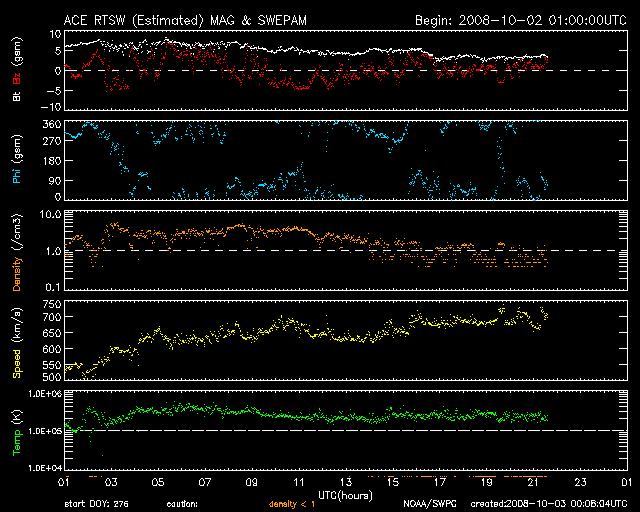The width and height of the screenshot is (640, 512).
Task: Click the '600' tick on the Speed axis
Action: click(x=52, y=349)
